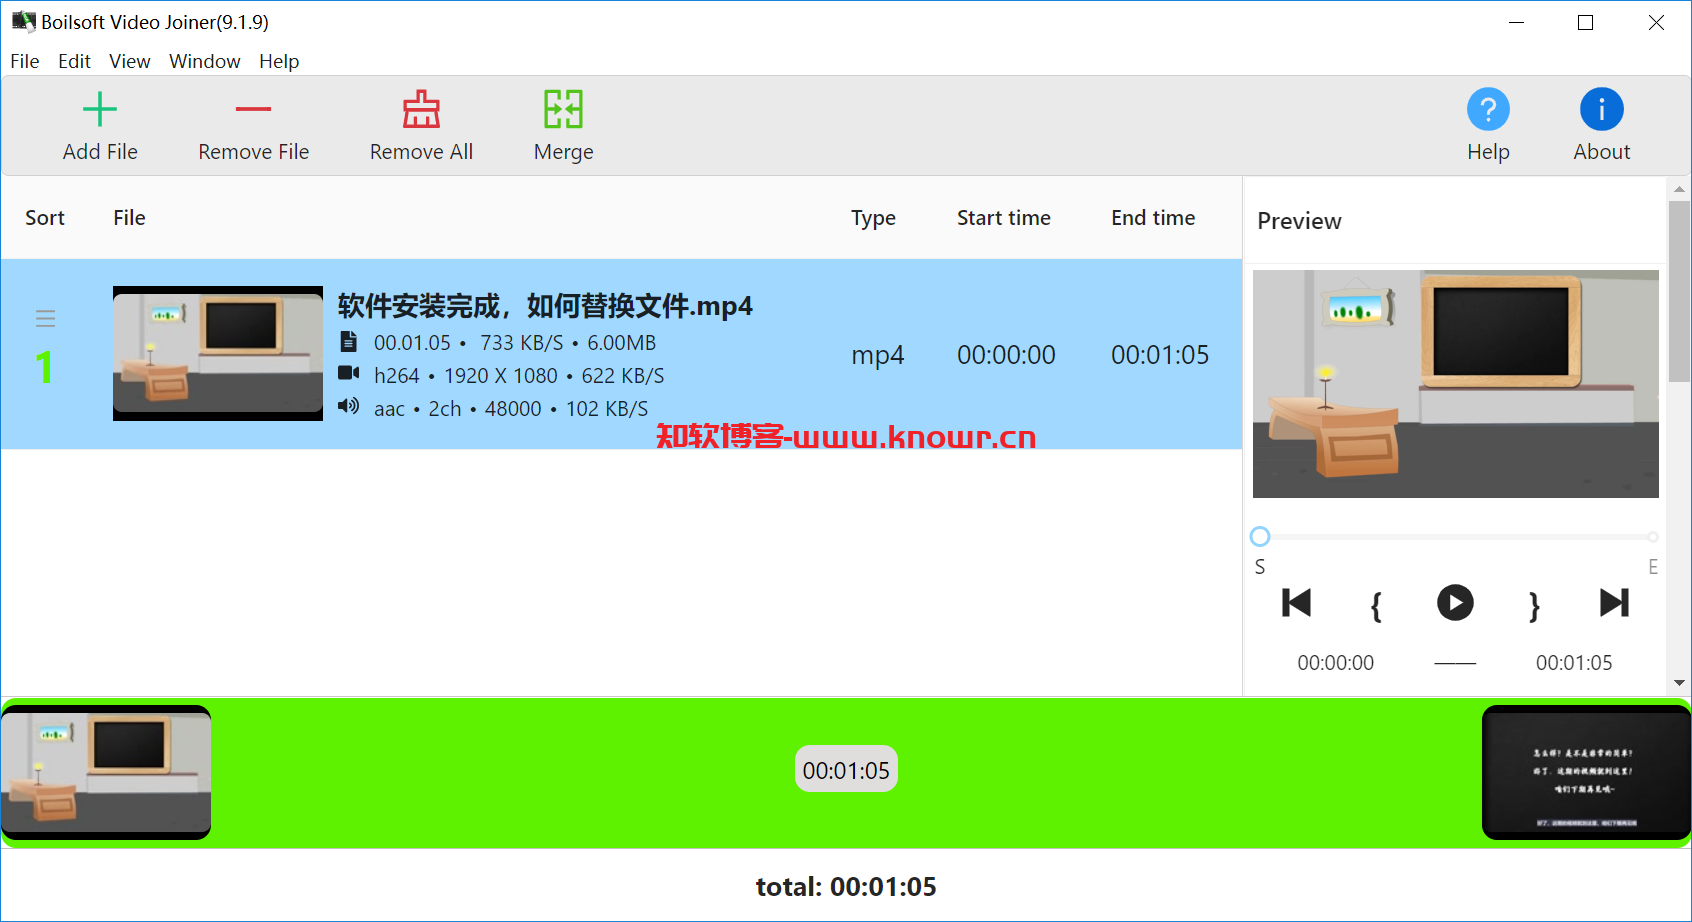The image size is (1692, 922).
Task: Jump to start with previous button
Action: pyautogui.click(x=1296, y=603)
